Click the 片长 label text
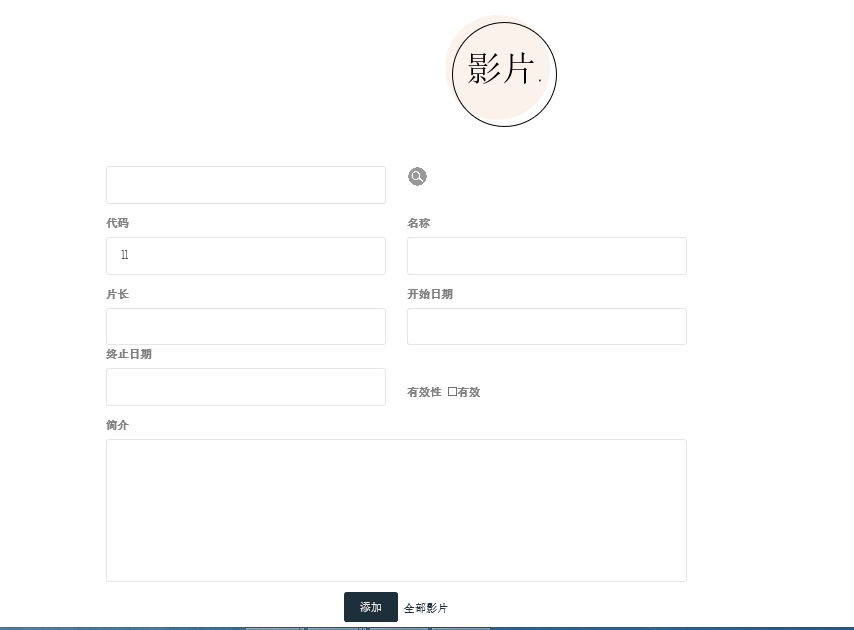 118,294
